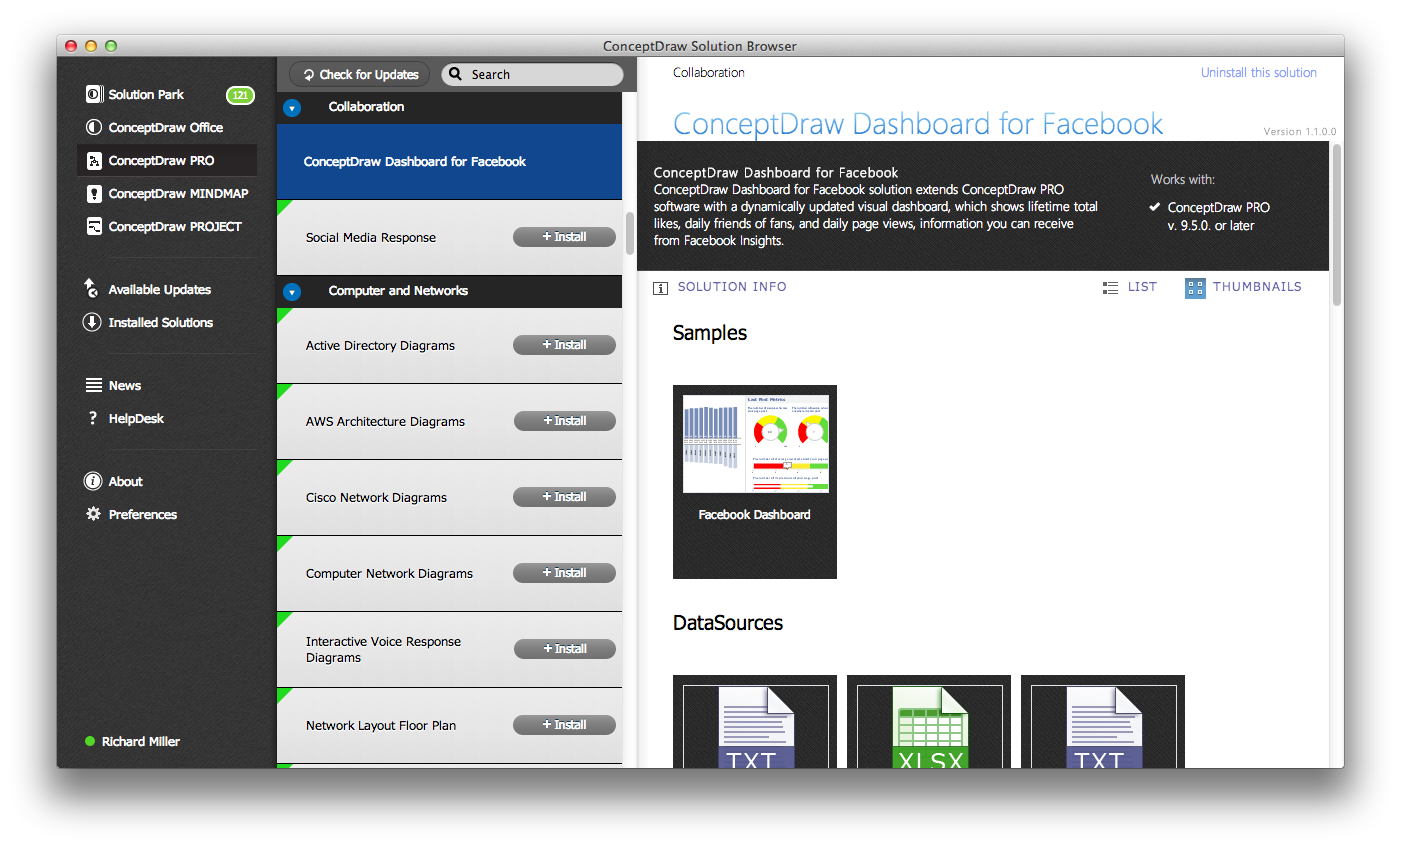Open Preferences gear icon
The width and height of the screenshot is (1401, 847).
[93, 514]
